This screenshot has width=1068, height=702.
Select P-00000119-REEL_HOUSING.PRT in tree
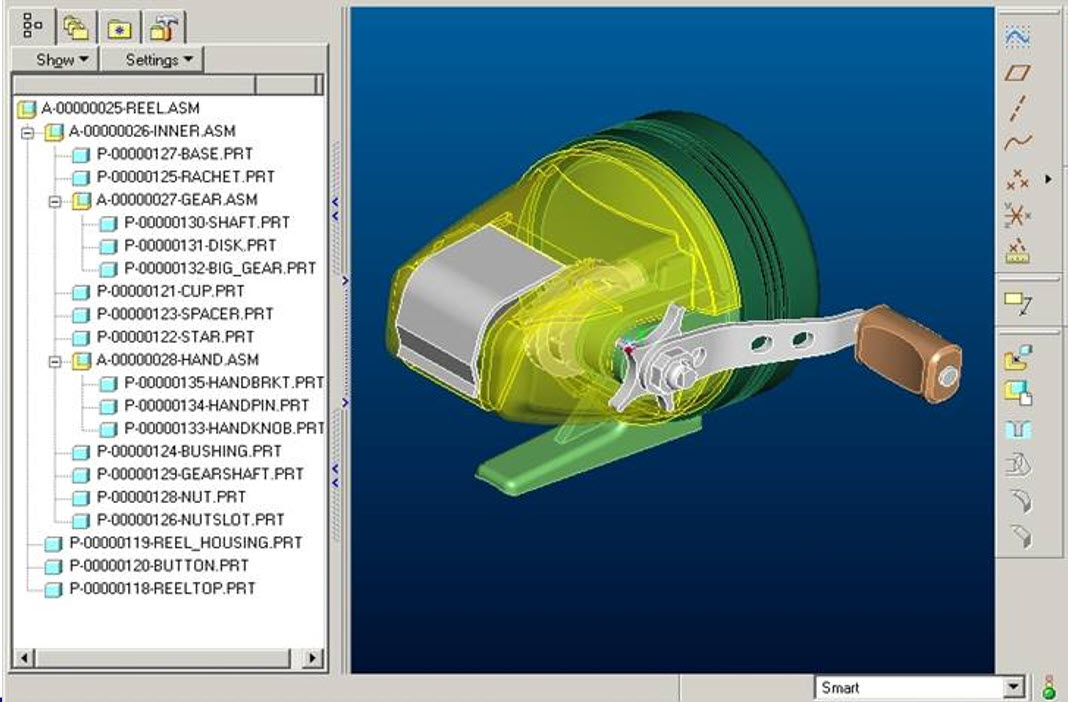click(x=185, y=543)
